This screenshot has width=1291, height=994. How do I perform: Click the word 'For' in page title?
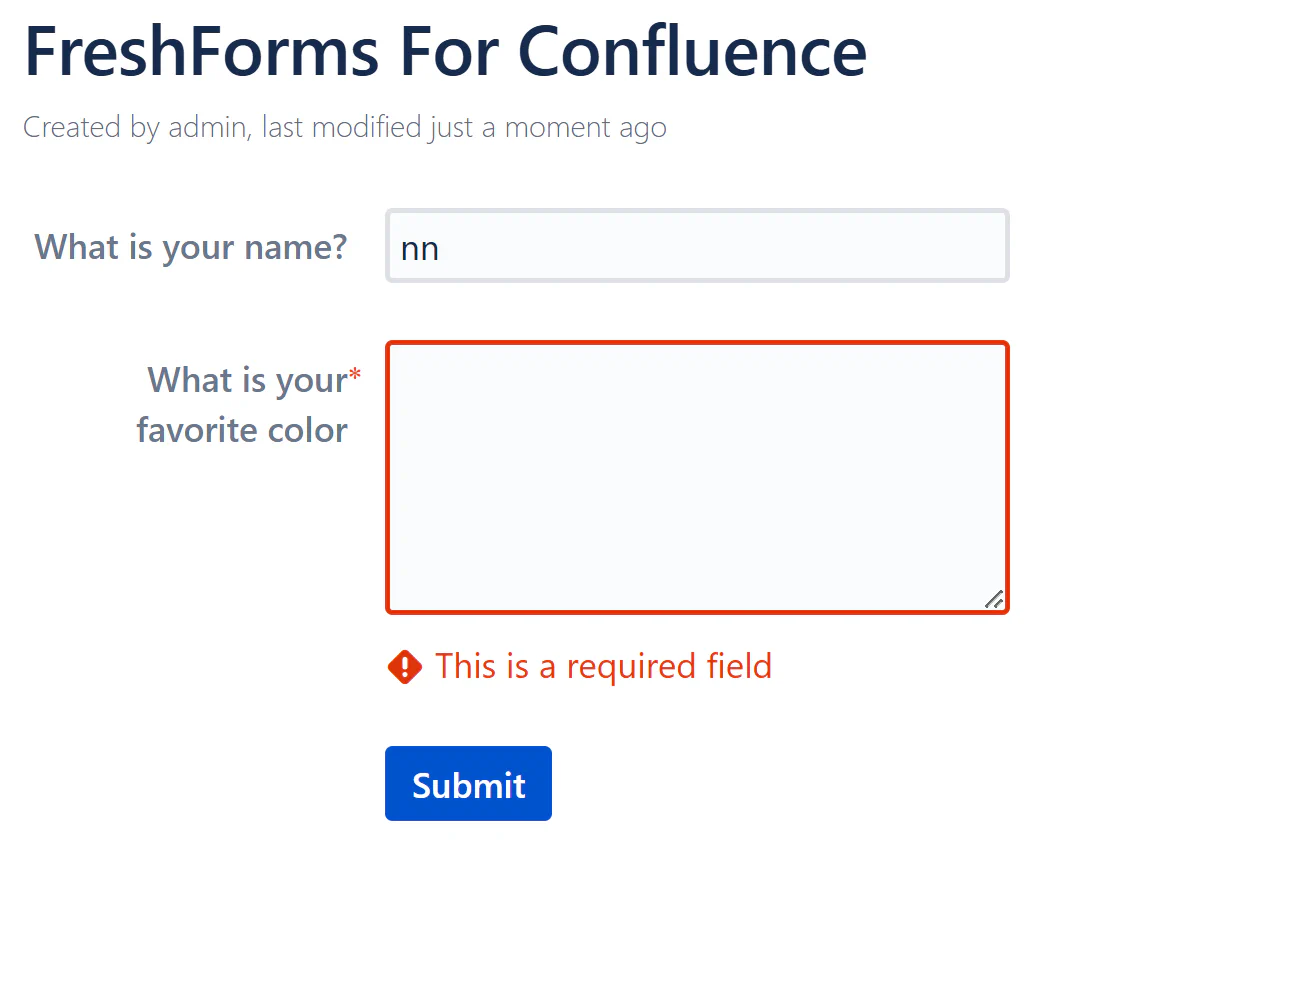point(448,52)
